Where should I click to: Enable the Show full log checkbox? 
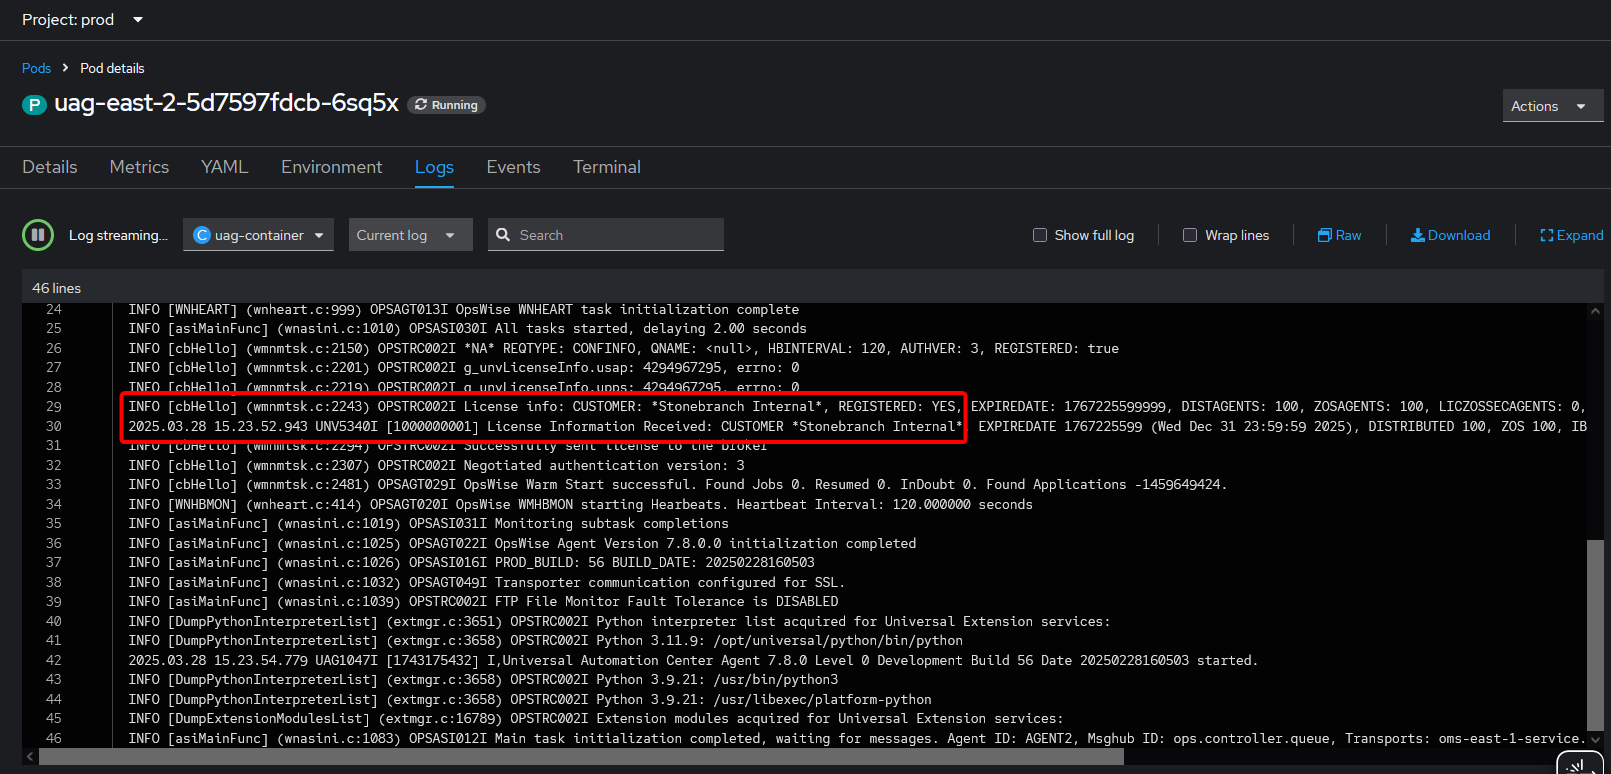pyautogui.click(x=1040, y=235)
